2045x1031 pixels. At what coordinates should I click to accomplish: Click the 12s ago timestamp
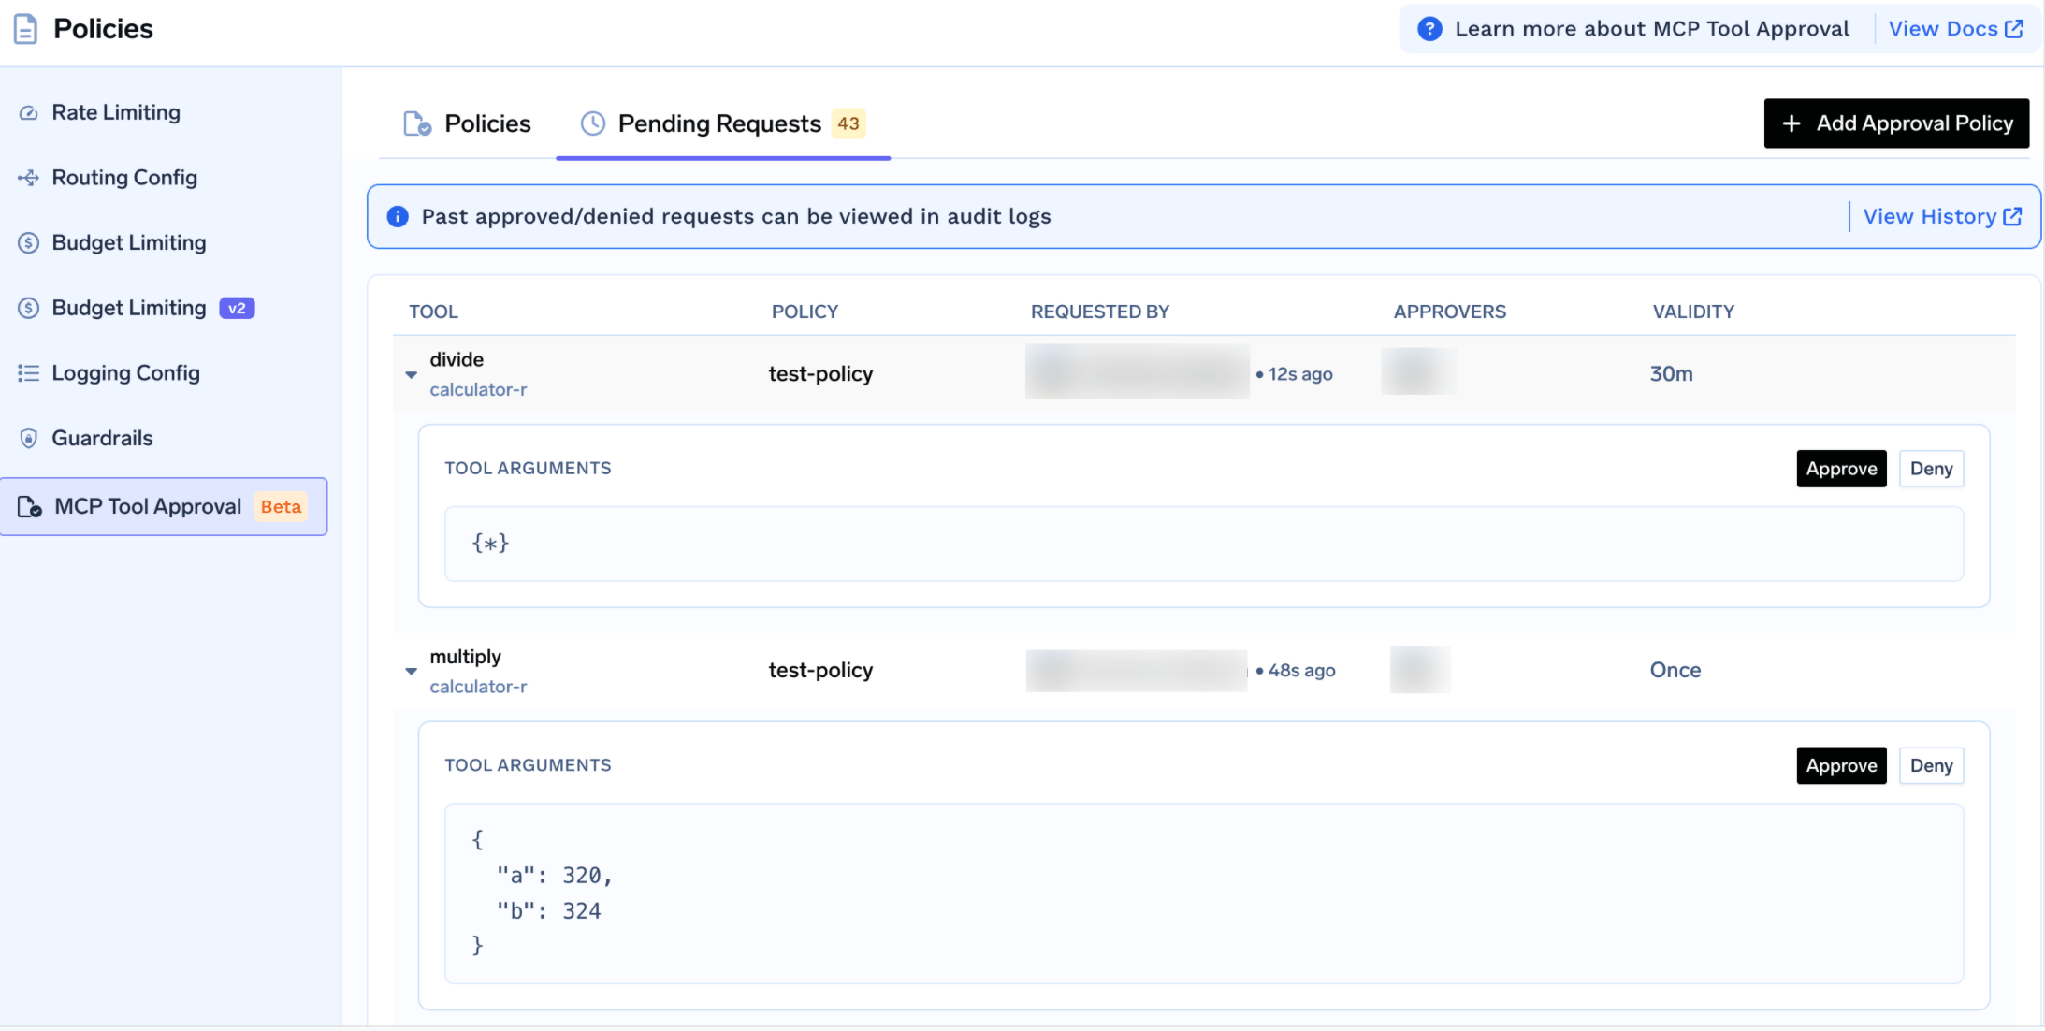[1299, 374]
